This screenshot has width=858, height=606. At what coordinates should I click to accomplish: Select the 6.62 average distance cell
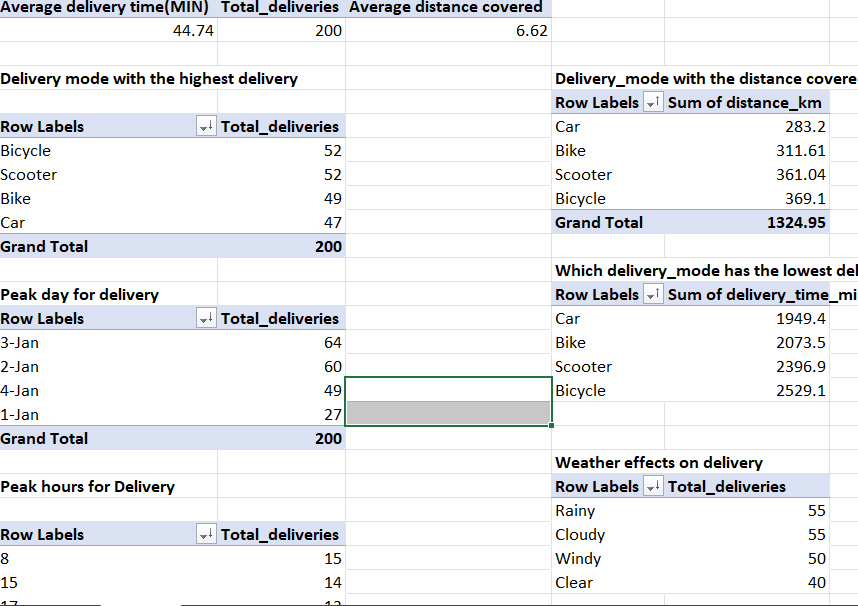[x=449, y=30]
